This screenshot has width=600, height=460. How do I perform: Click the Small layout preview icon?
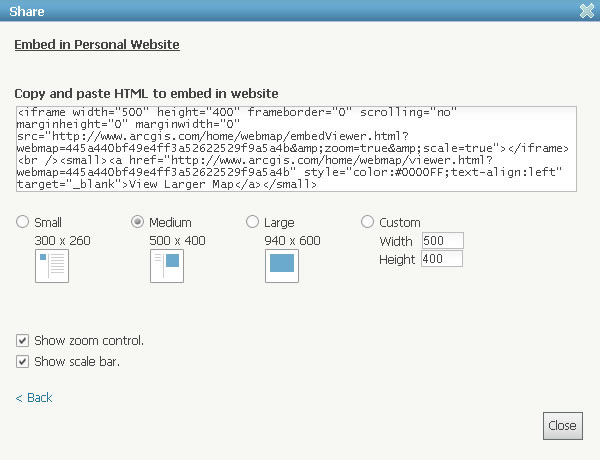(51, 265)
